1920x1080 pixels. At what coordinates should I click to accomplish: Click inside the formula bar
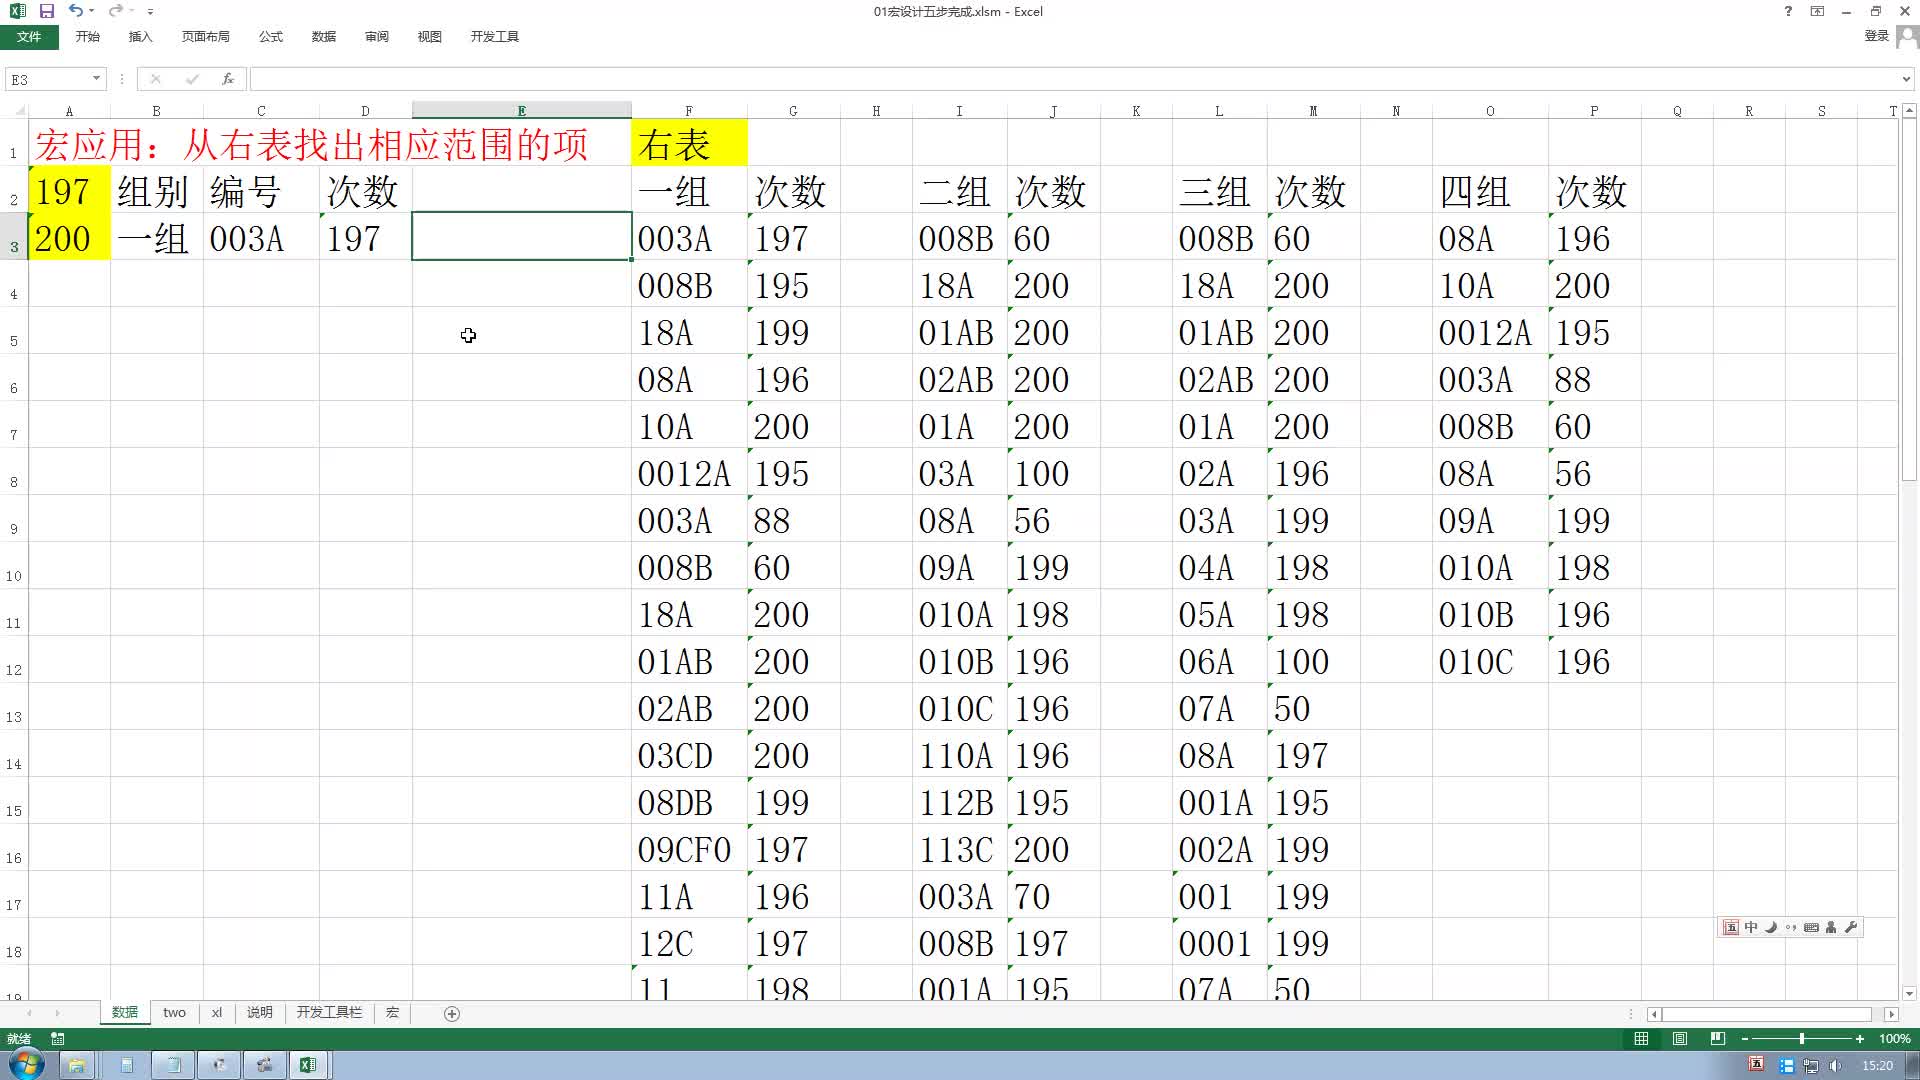pos(1075,79)
